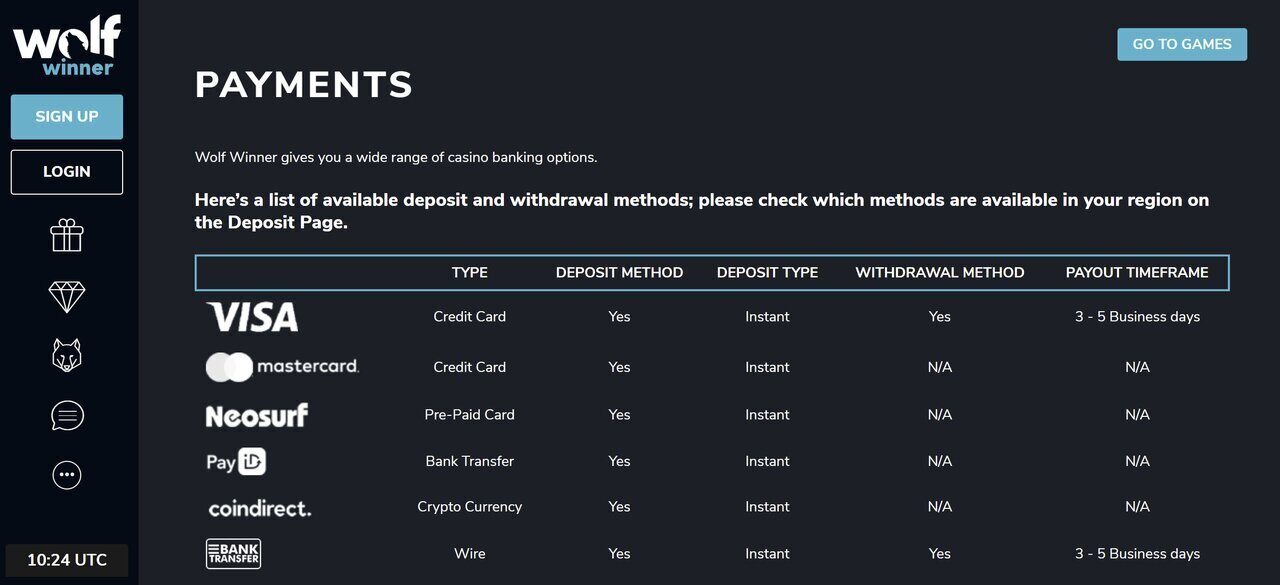Click the GO TO GAMES button
This screenshot has height=585, width=1280.
point(1182,44)
